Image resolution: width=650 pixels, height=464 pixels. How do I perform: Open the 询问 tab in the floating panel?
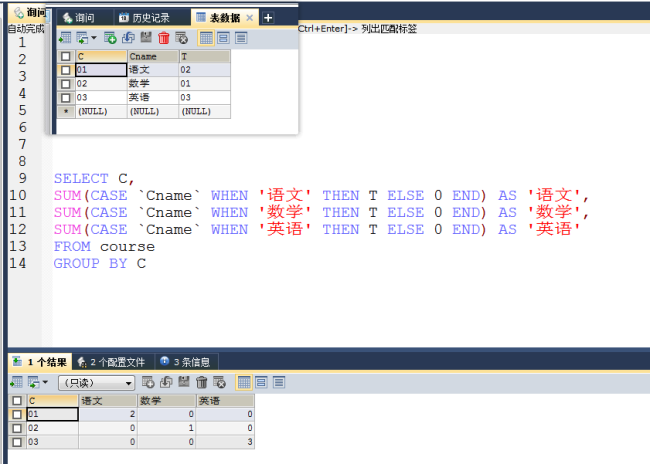coord(79,18)
